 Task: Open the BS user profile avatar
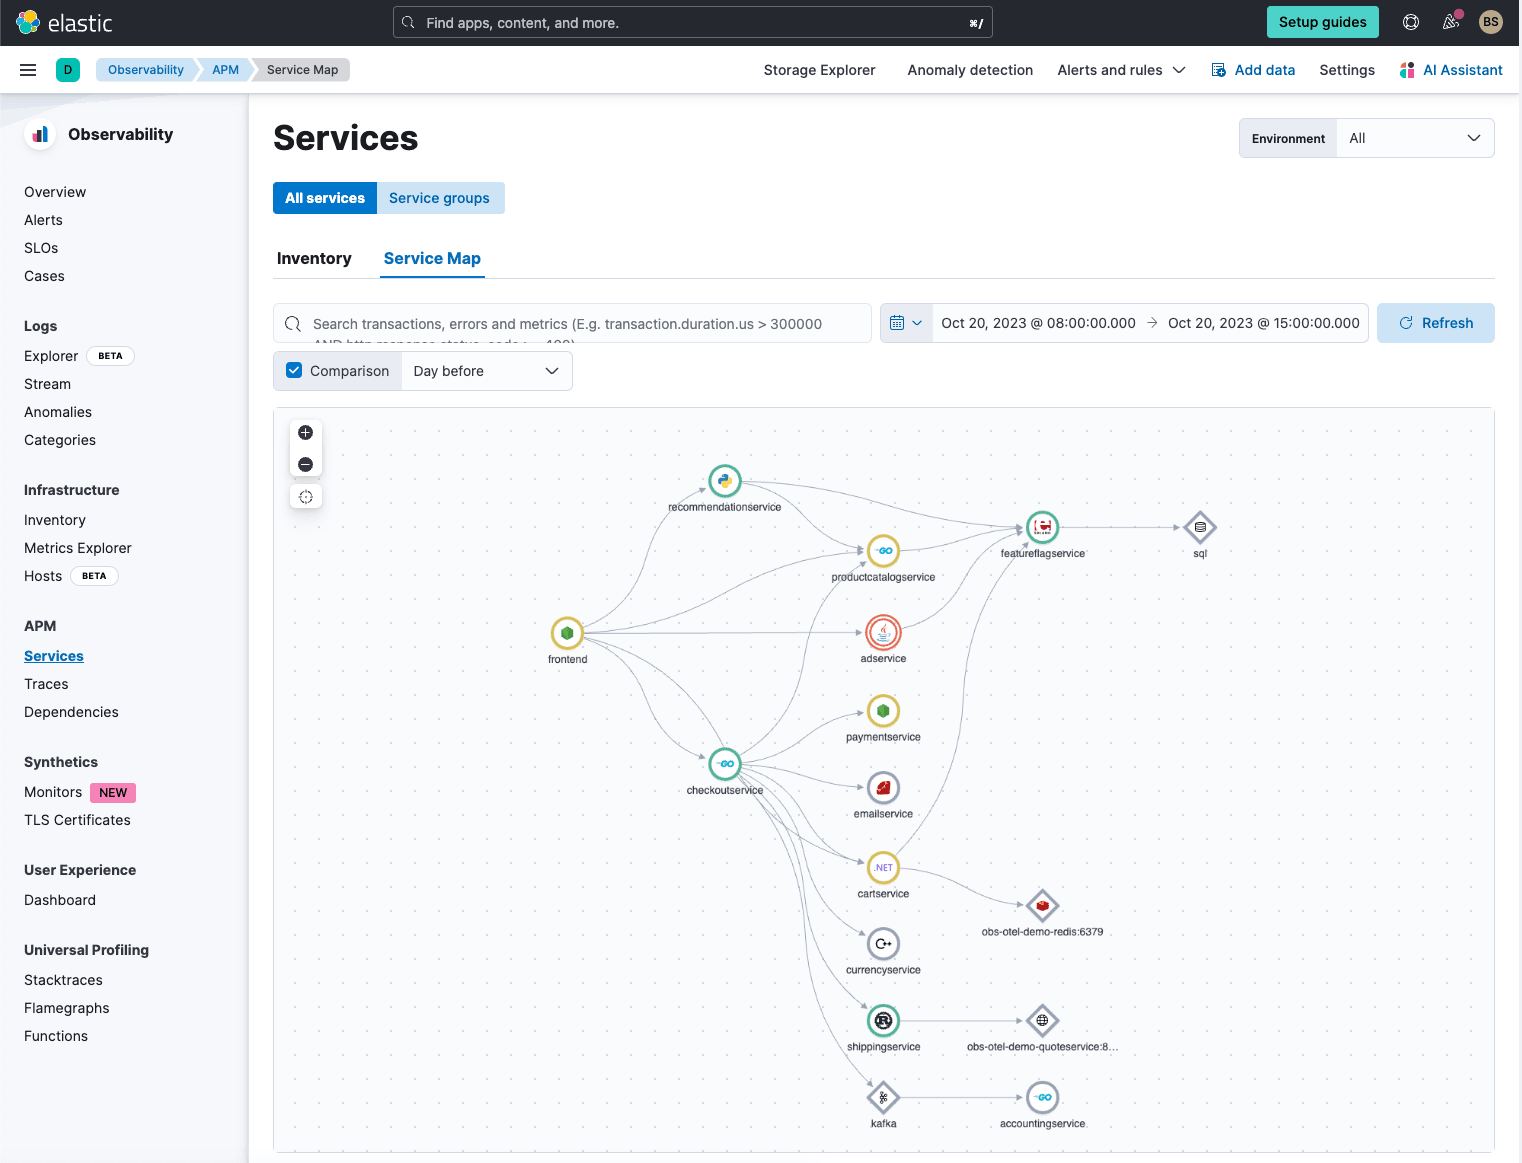(1491, 21)
